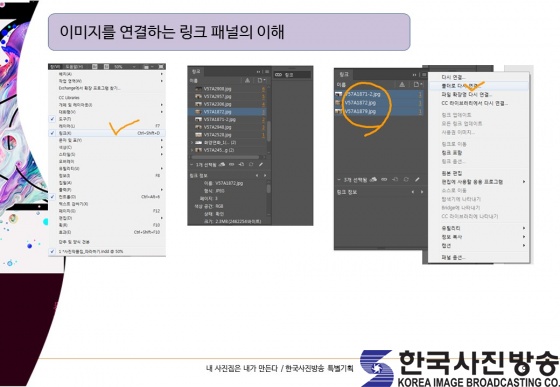Expand the V57A245 link group row

tap(192, 150)
